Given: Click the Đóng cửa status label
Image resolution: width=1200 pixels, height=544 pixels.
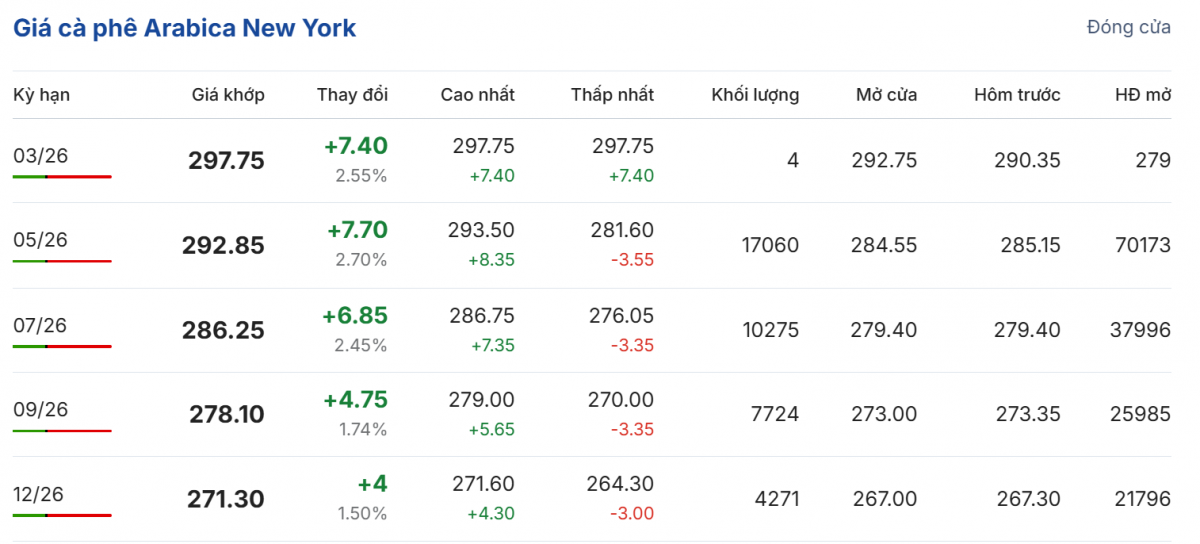Looking at the screenshot, I should coord(1128,28).
